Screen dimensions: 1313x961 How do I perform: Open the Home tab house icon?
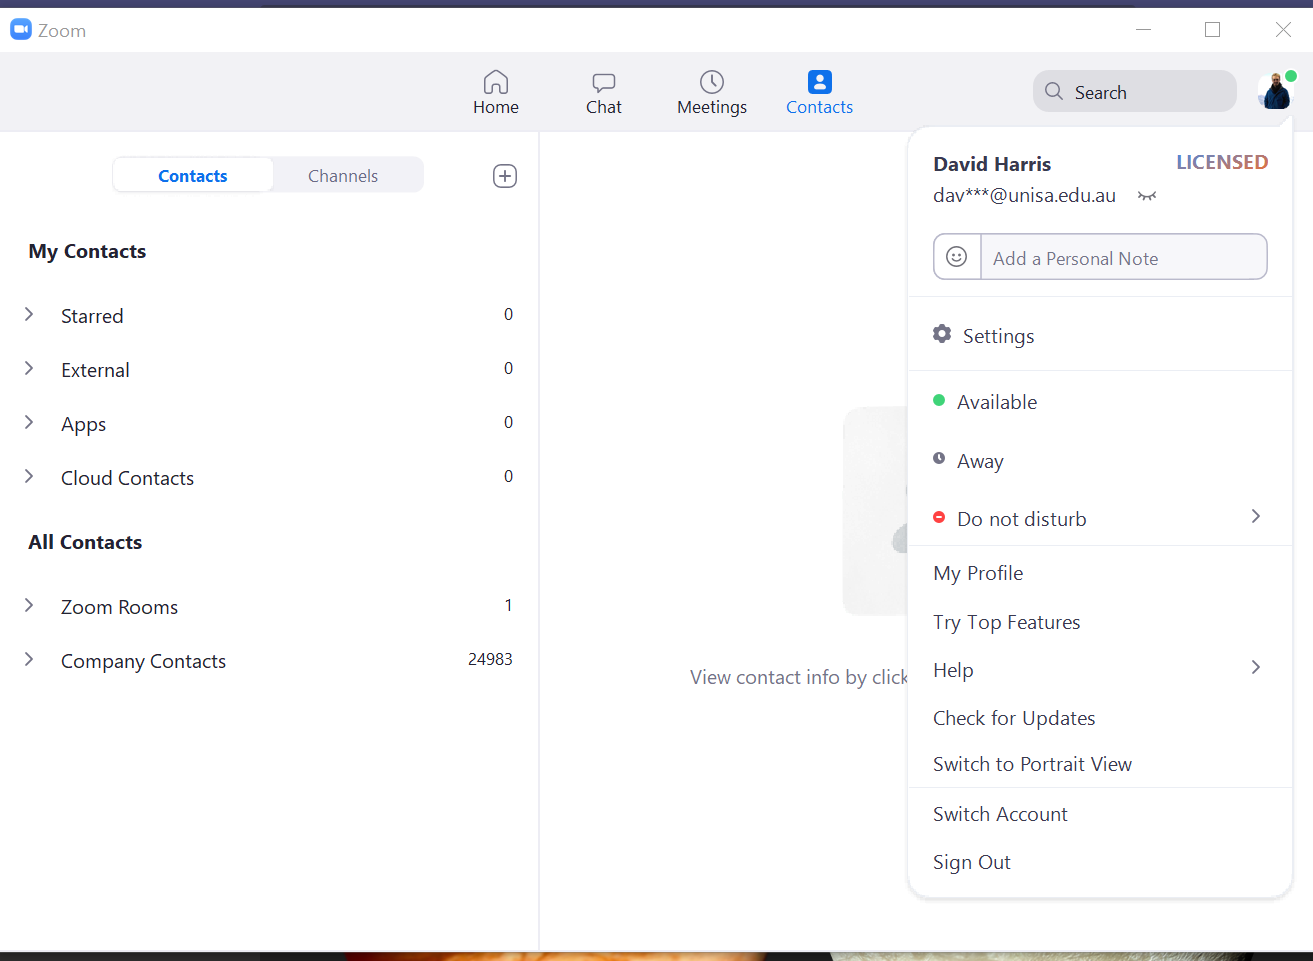(496, 82)
